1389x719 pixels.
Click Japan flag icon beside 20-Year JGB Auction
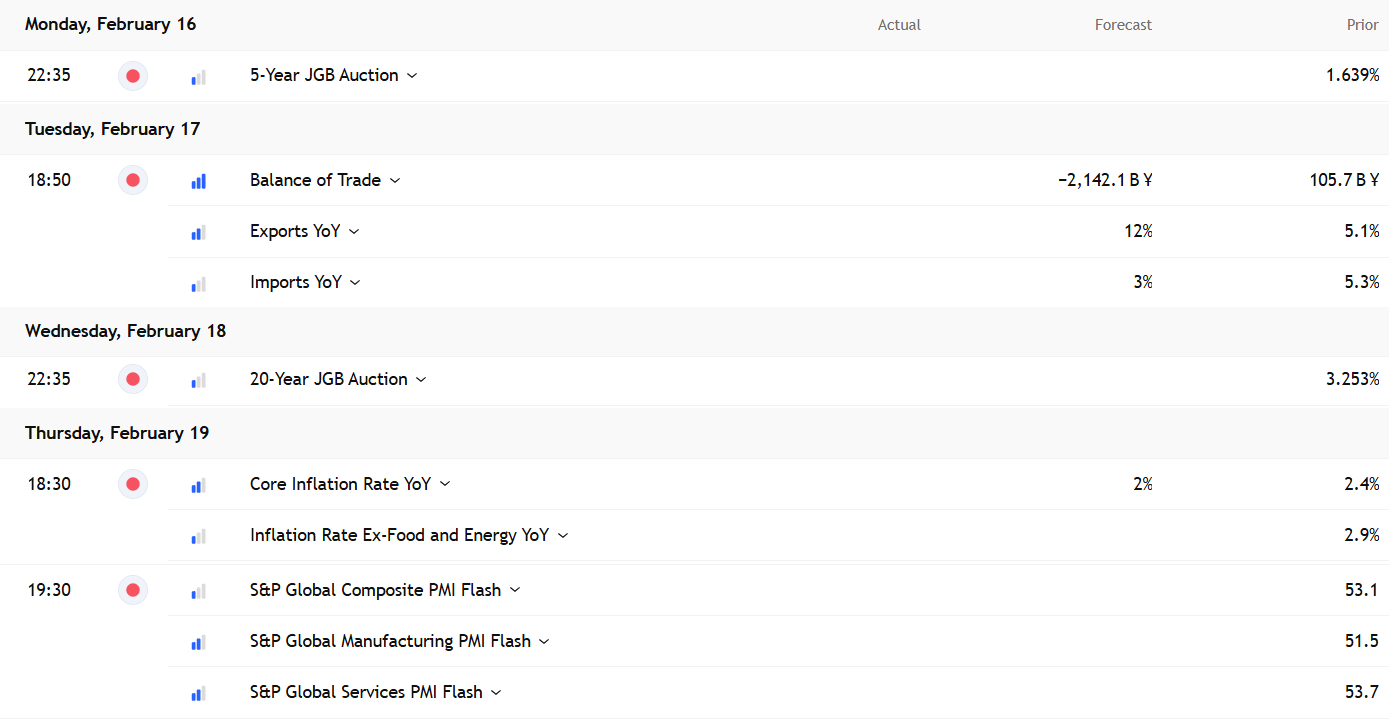(x=133, y=380)
